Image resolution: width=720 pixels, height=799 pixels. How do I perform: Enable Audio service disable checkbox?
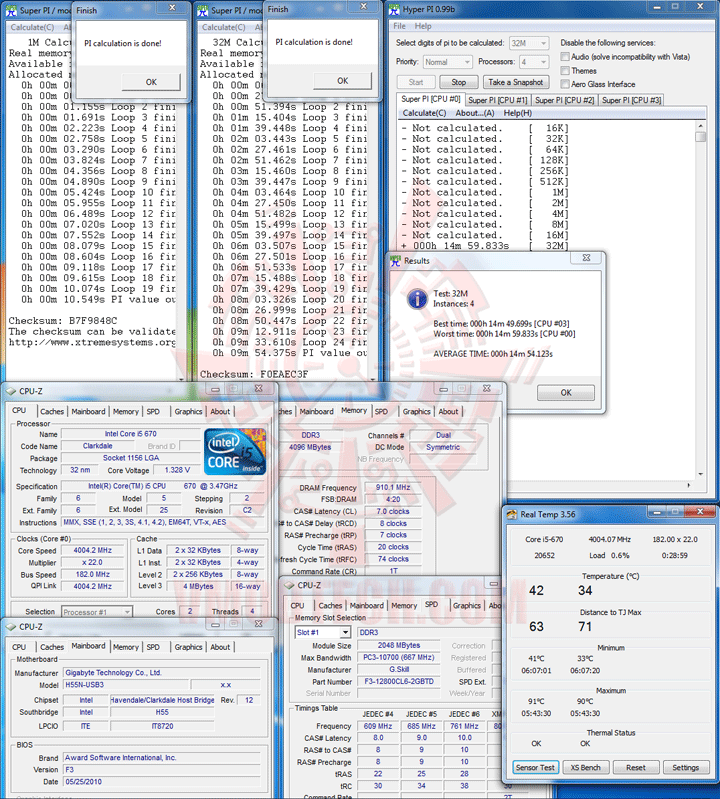click(565, 57)
